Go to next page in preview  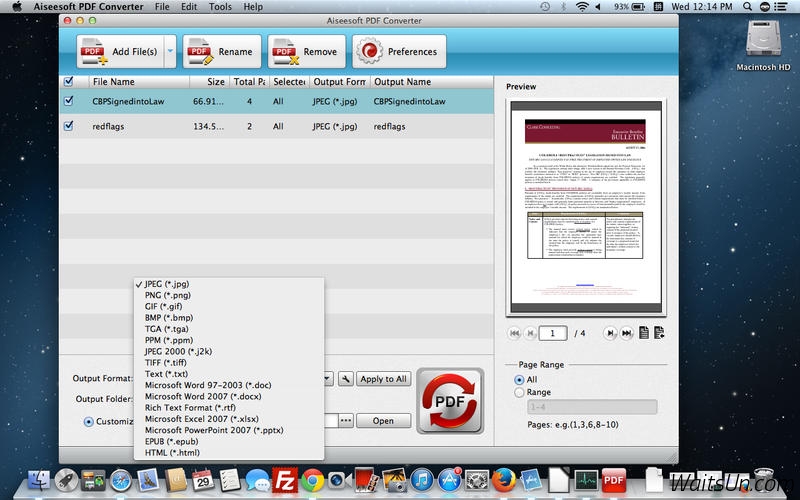point(610,333)
